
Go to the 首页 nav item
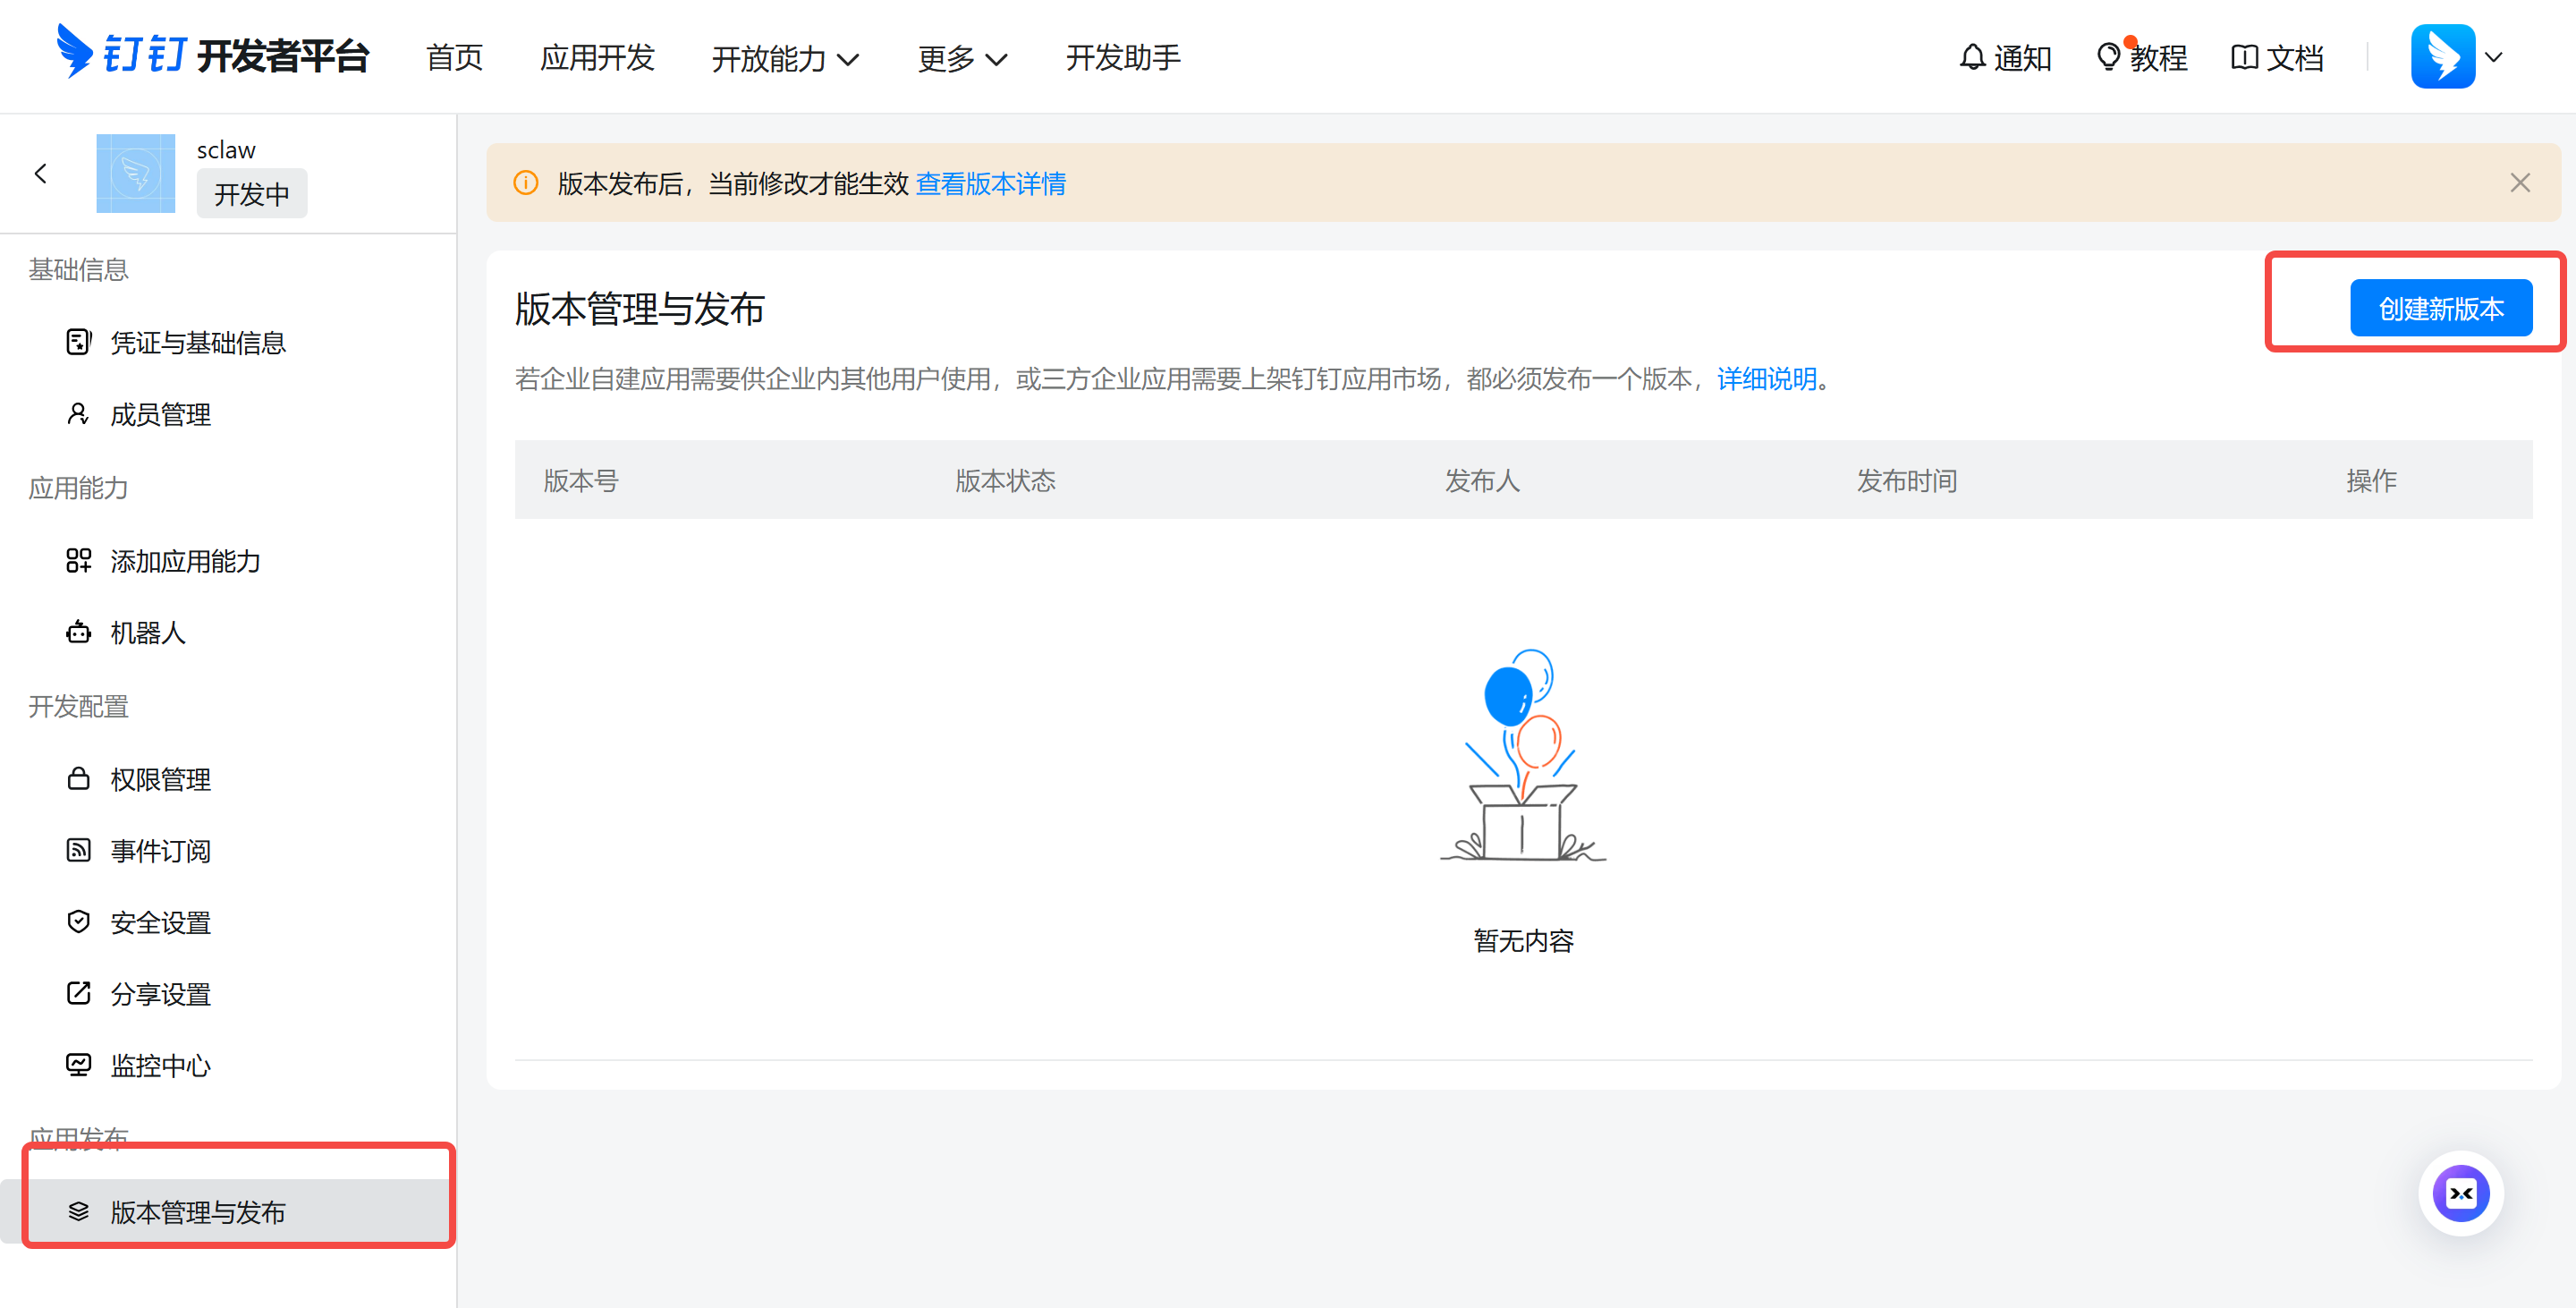click(x=454, y=57)
